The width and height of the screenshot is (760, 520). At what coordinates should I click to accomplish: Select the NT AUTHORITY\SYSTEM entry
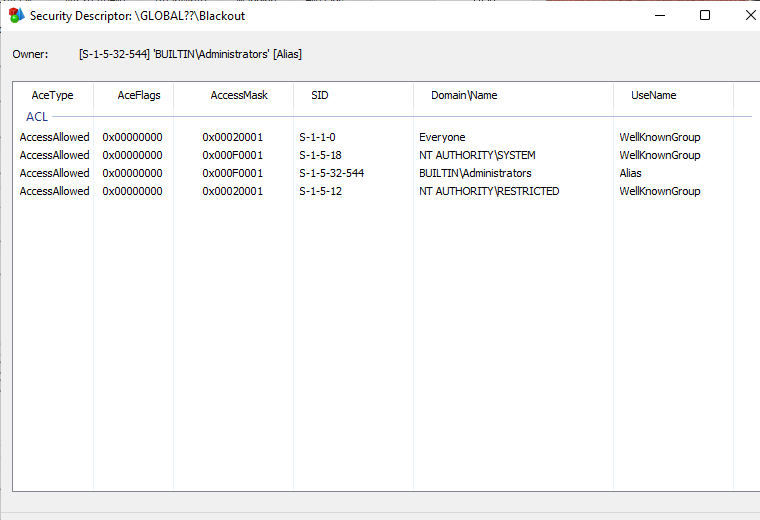pos(477,155)
